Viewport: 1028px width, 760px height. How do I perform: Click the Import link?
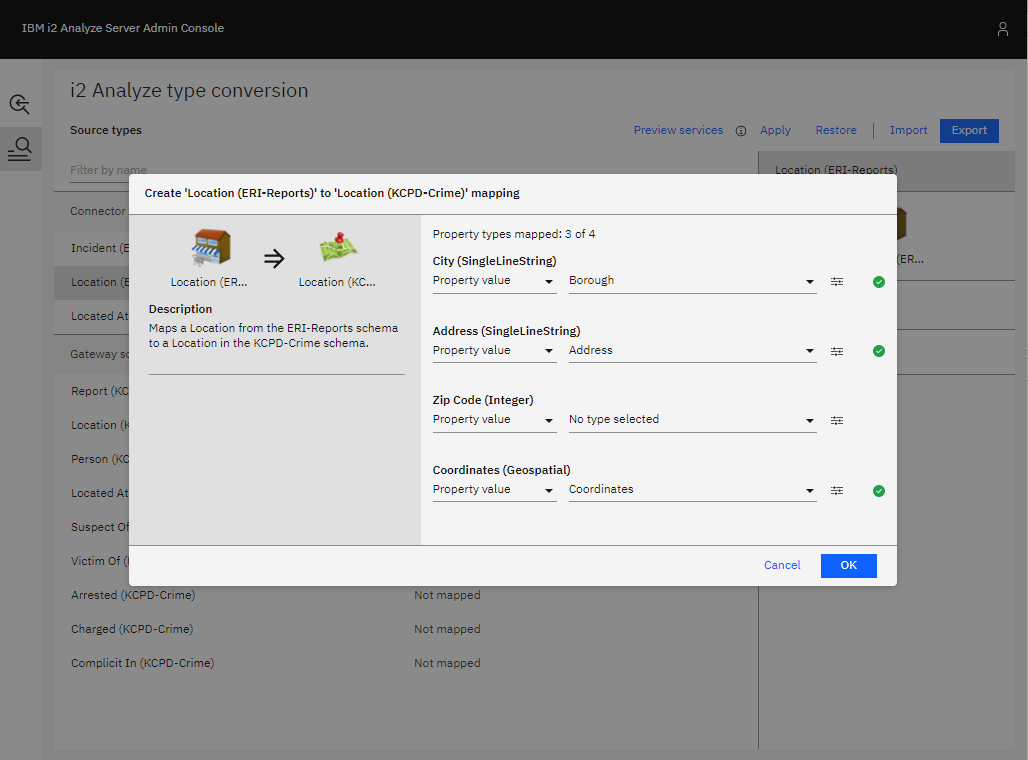tap(908, 130)
